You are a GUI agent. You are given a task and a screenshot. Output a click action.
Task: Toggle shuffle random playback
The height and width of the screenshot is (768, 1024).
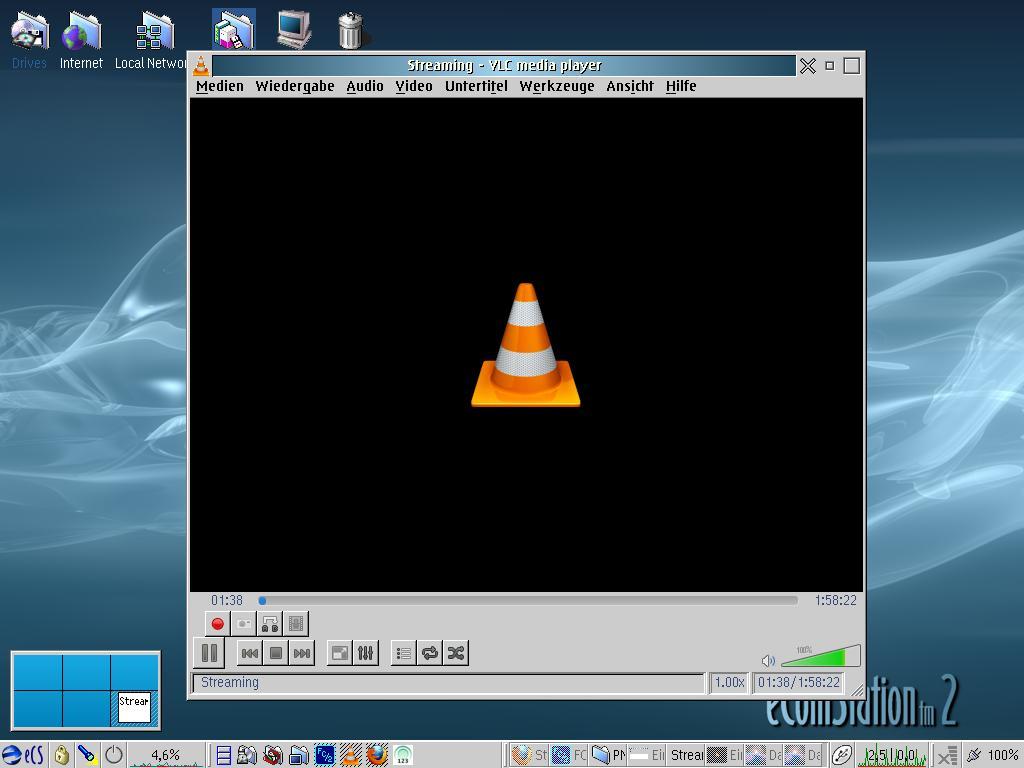click(x=456, y=653)
